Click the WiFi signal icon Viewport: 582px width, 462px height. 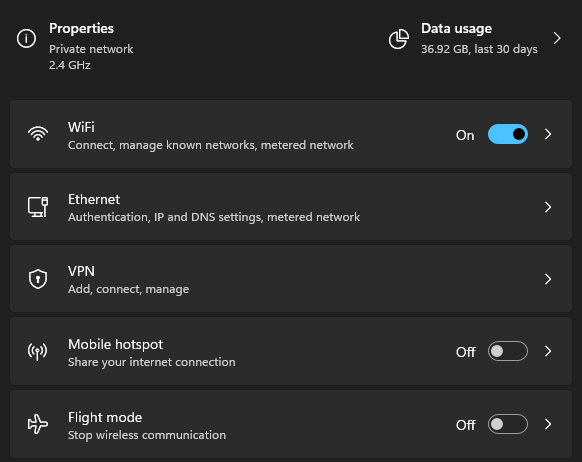point(38,134)
